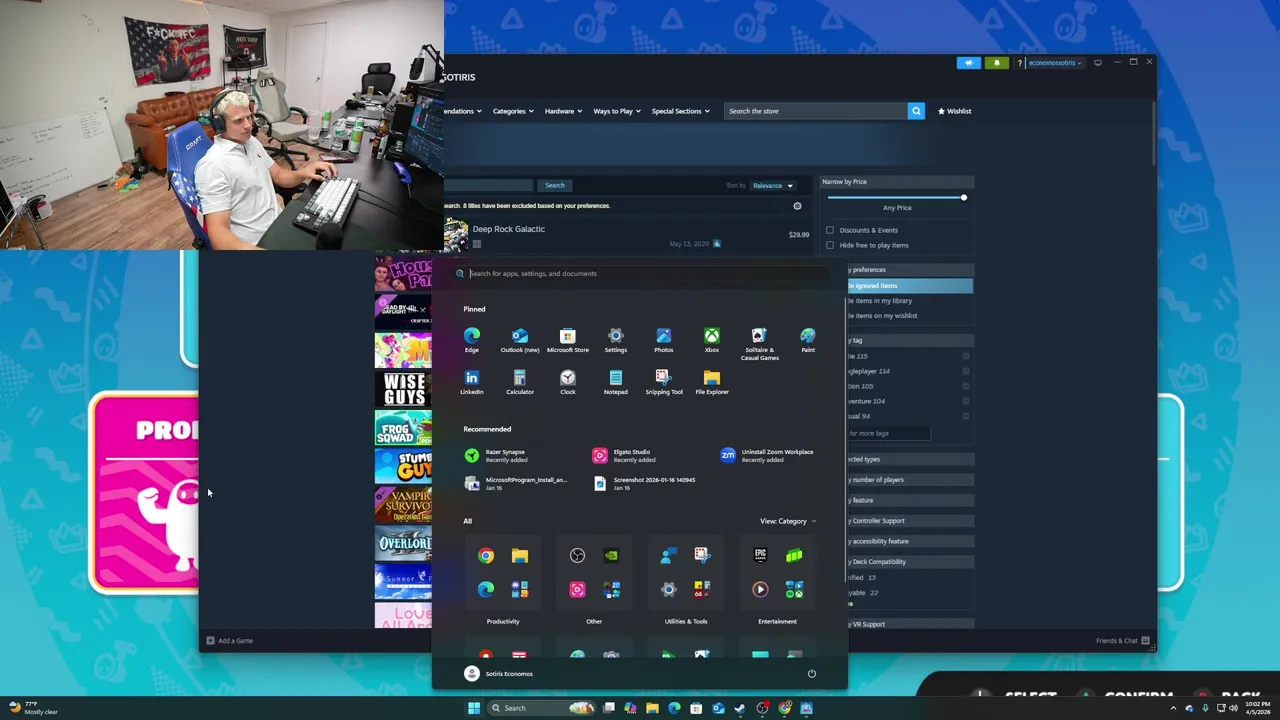Screen dimensions: 1280x720
Task: Open Solitaire & Casual Games
Action: pyautogui.click(x=759, y=343)
